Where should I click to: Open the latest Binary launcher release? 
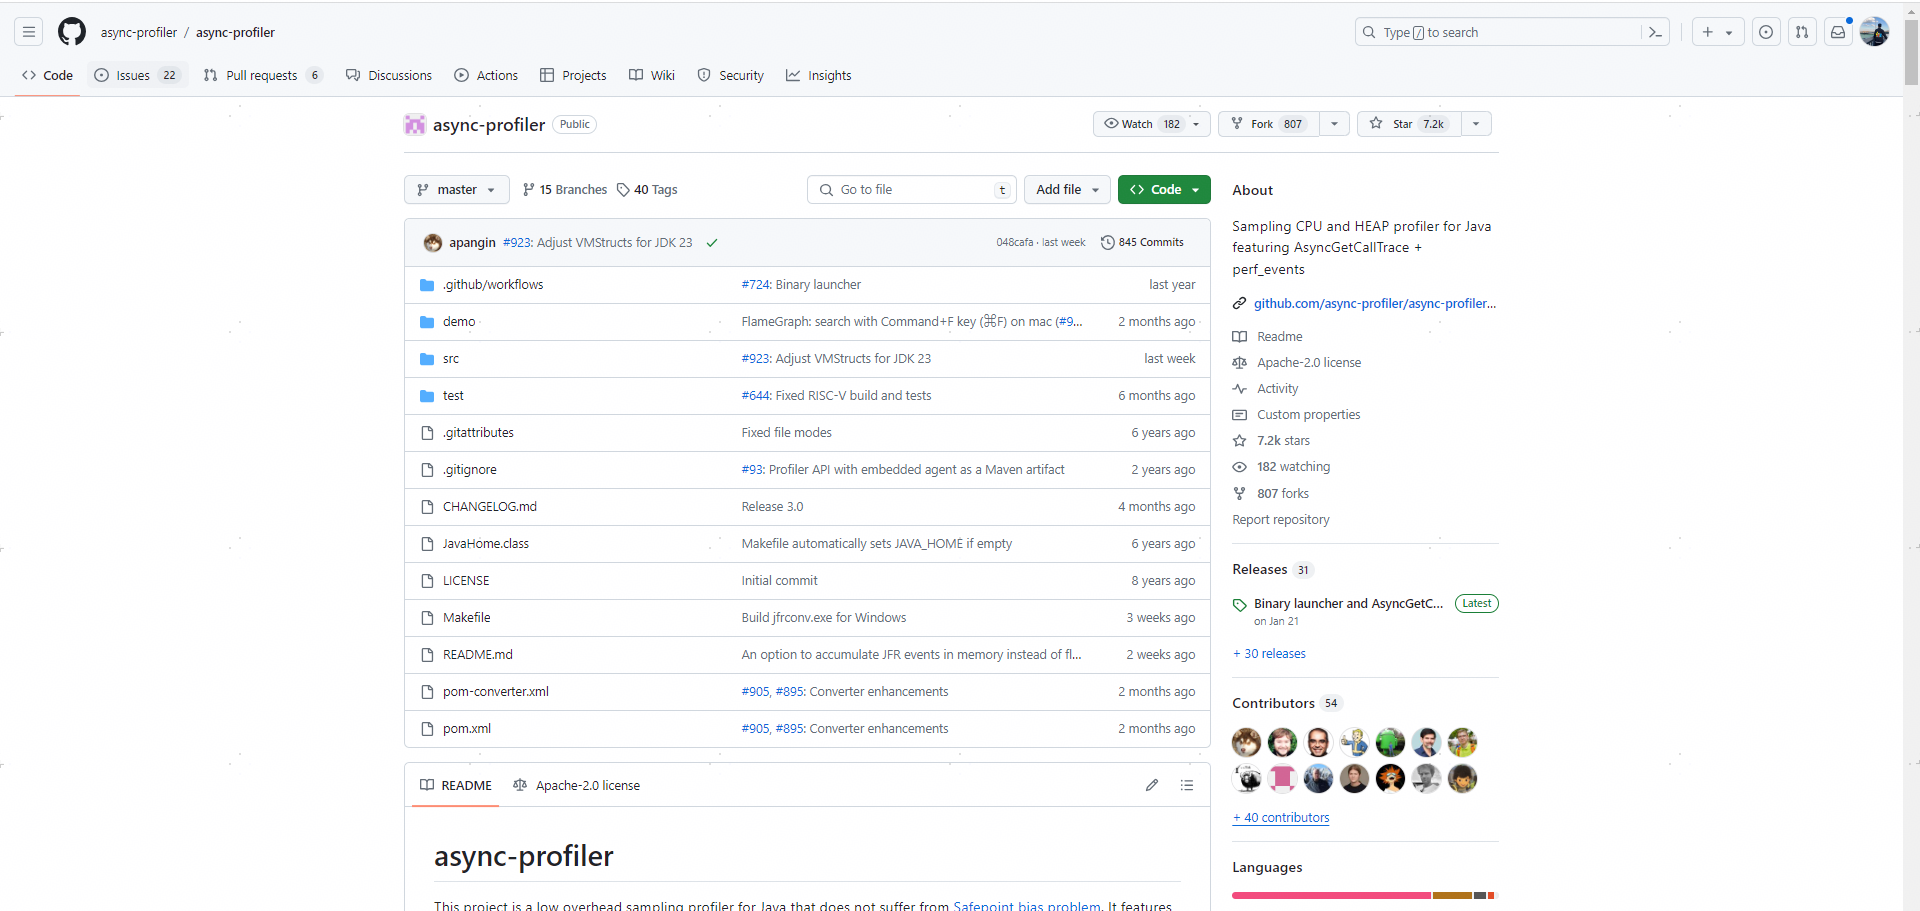pyautogui.click(x=1348, y=604)
